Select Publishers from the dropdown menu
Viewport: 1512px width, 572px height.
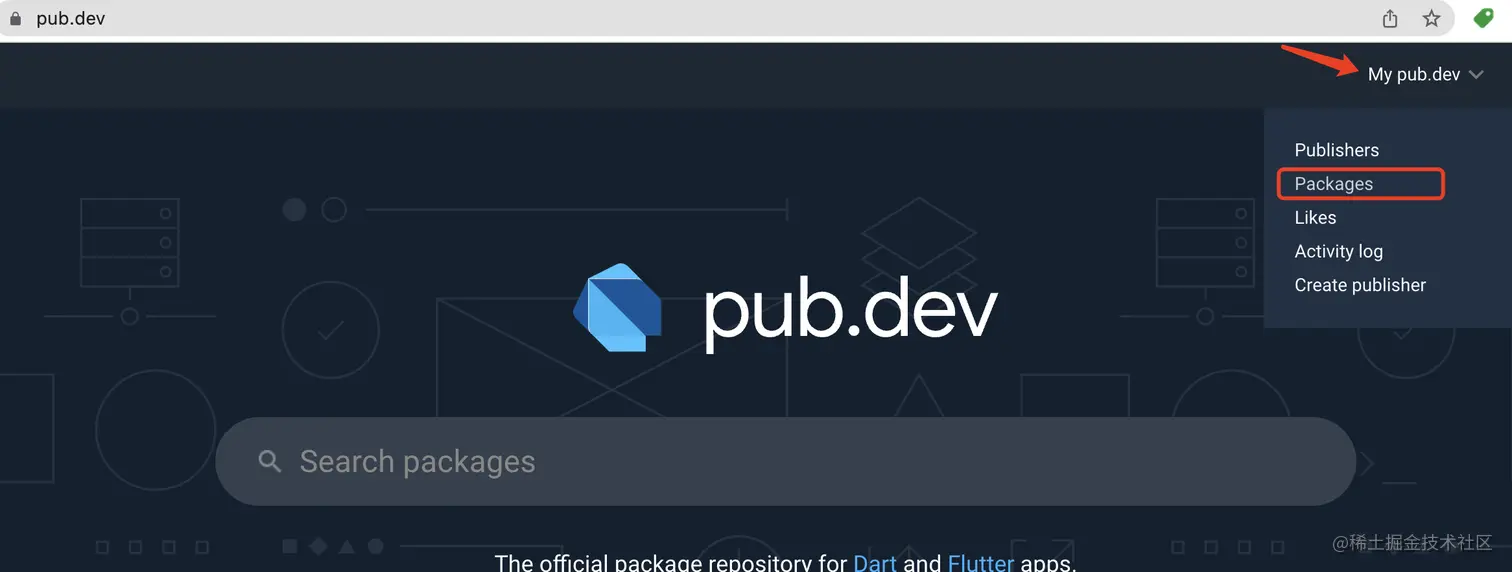coord(1336,150)
